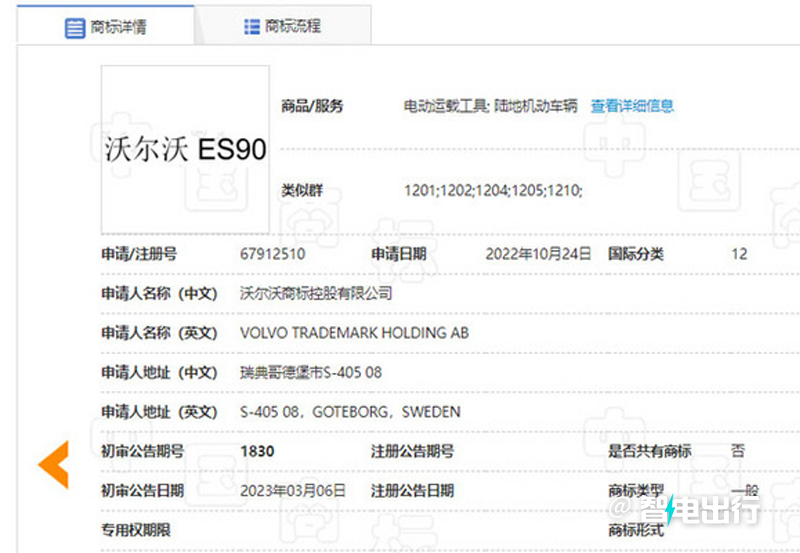This screenshot has height=553, width=800.
Task: Click the 商标形式 label
Action: [636, 530]
